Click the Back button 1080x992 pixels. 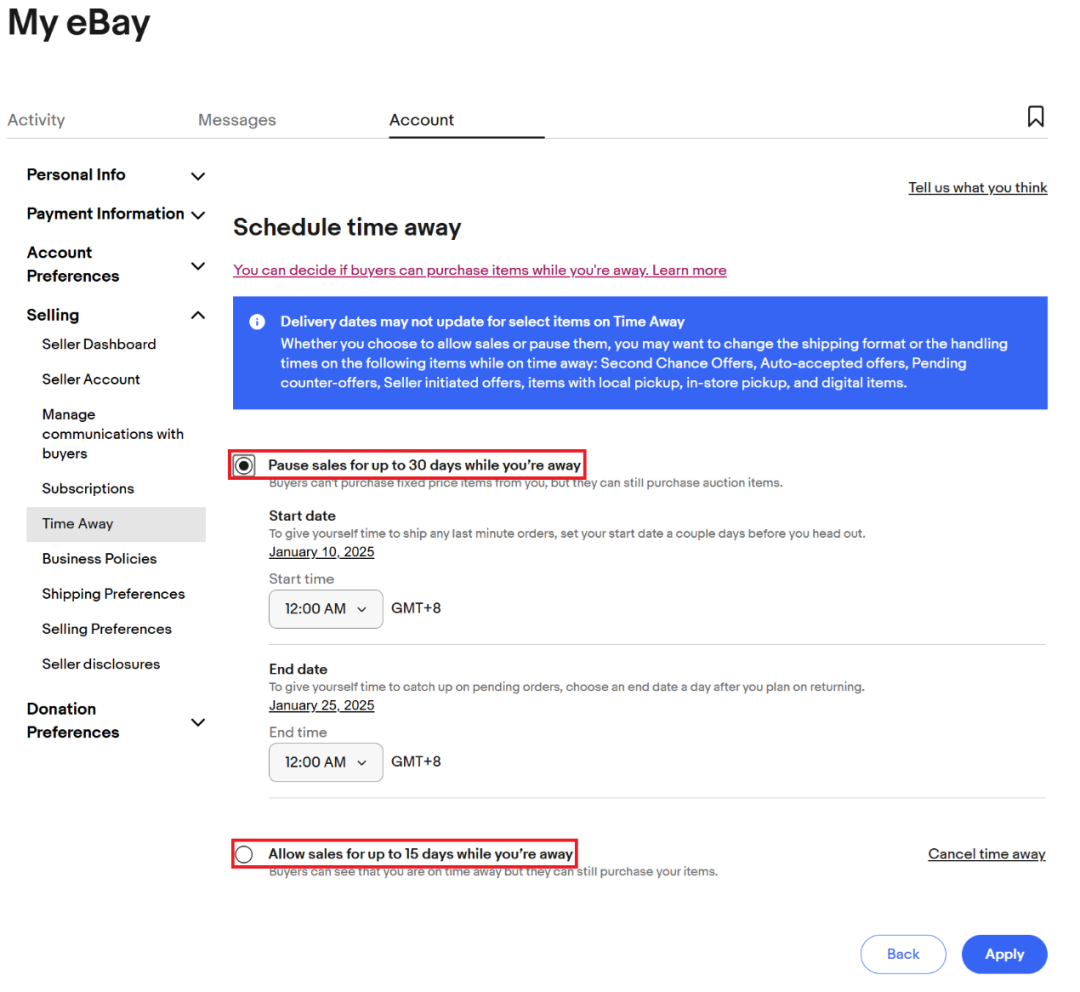903,954
